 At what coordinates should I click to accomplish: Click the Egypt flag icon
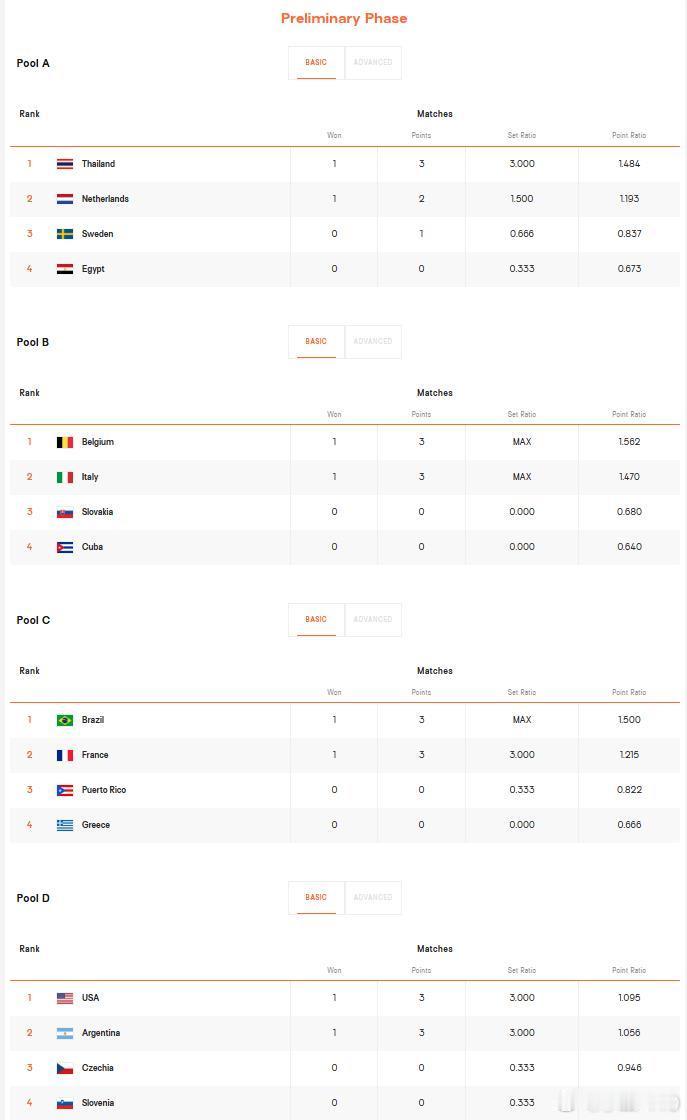(x=65, y=269)
